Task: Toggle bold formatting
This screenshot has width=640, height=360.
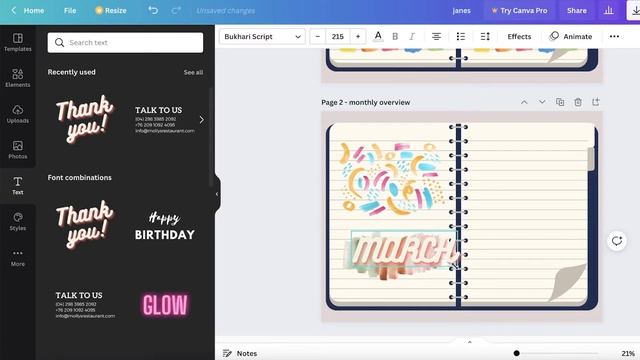Action: coord(395,36)
